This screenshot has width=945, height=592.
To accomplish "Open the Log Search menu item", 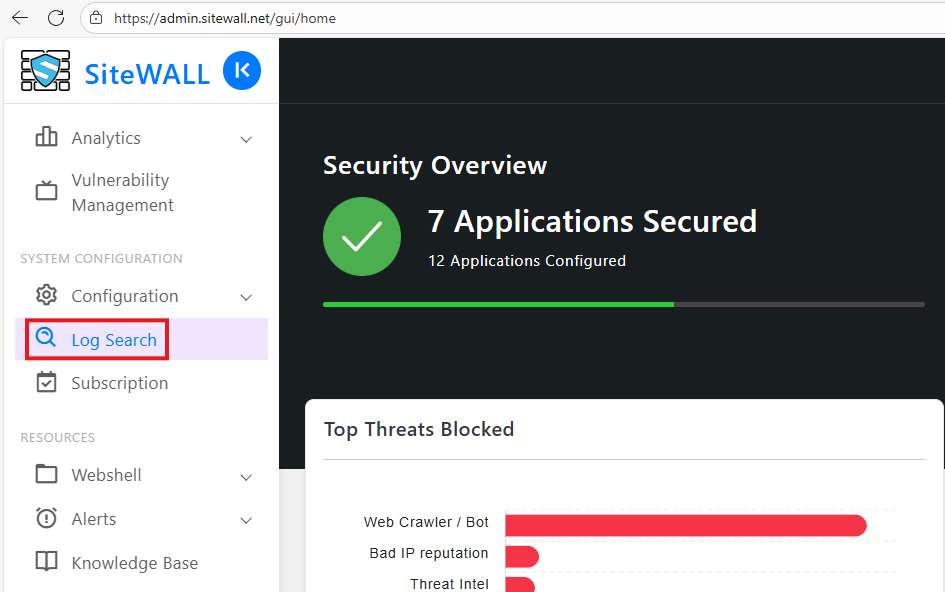I will (x=114, y=340).
